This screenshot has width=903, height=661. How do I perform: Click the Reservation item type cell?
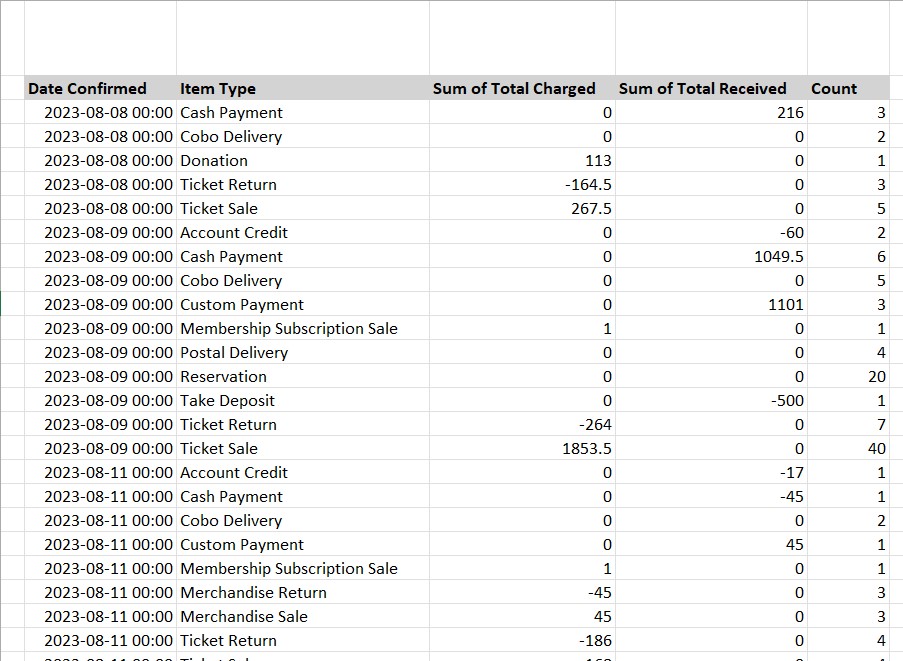(x=302, y=377)
